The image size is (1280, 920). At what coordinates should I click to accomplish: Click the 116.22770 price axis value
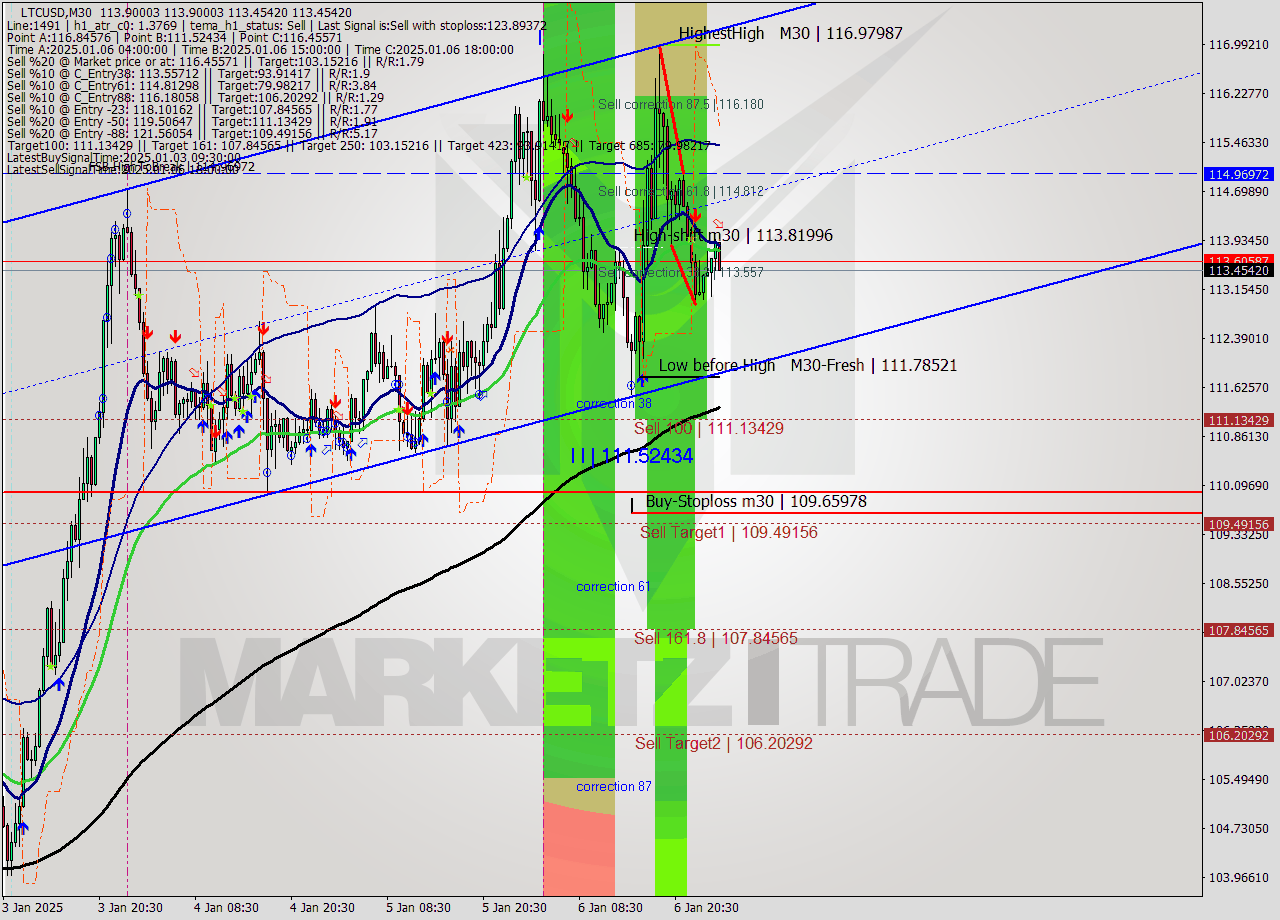(x=1238, y=93)
